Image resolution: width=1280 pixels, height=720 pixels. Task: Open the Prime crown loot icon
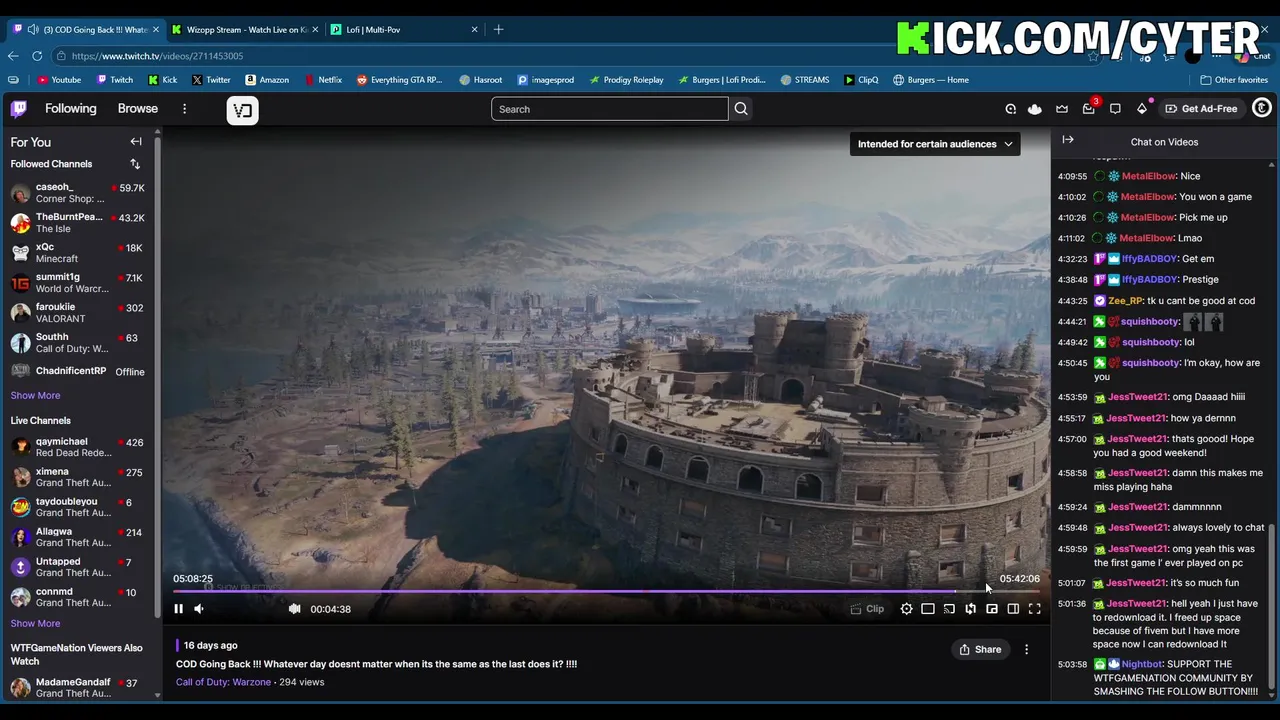point(1062,109)
